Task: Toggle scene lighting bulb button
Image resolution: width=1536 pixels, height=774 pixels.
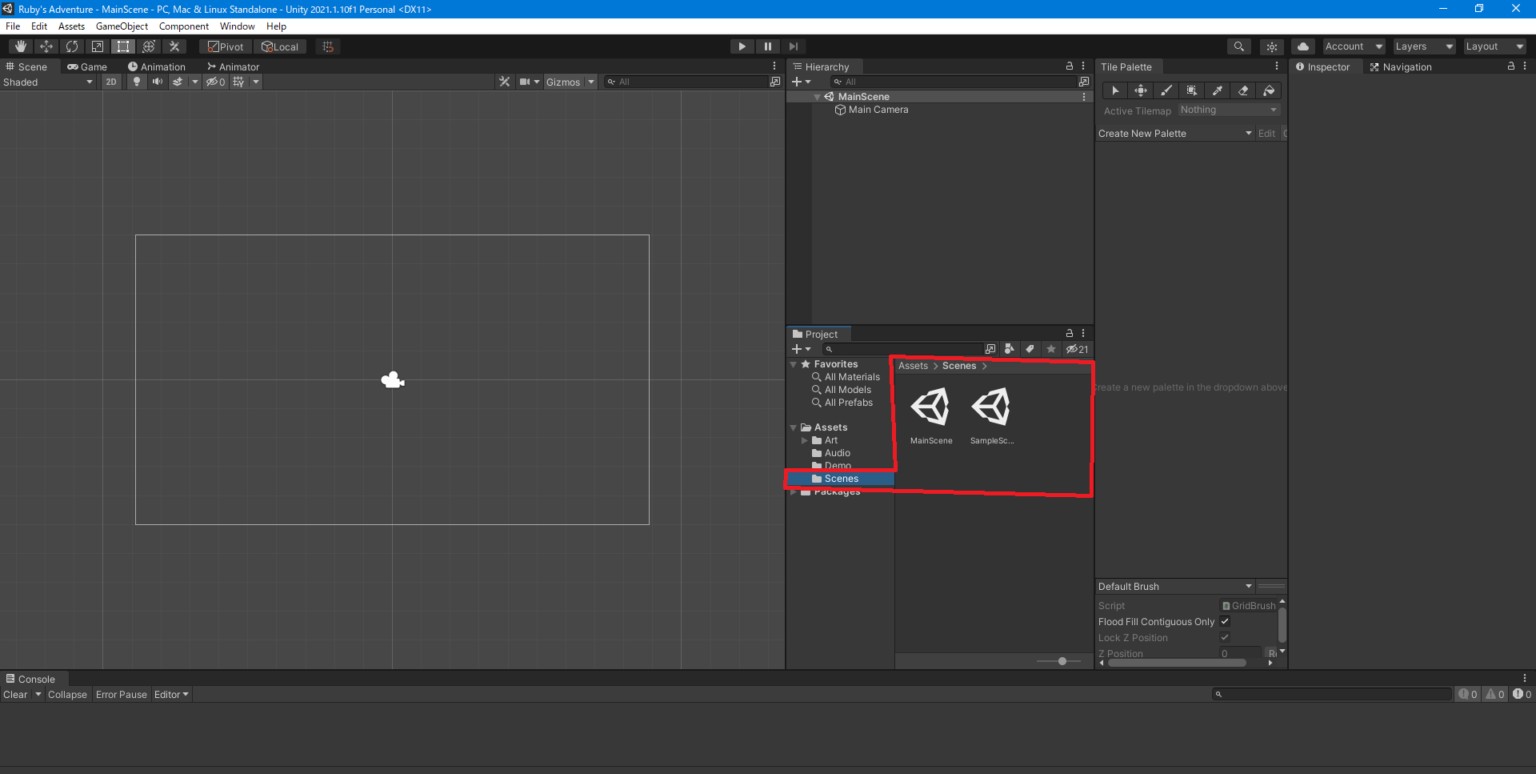Action: point(137,82)
